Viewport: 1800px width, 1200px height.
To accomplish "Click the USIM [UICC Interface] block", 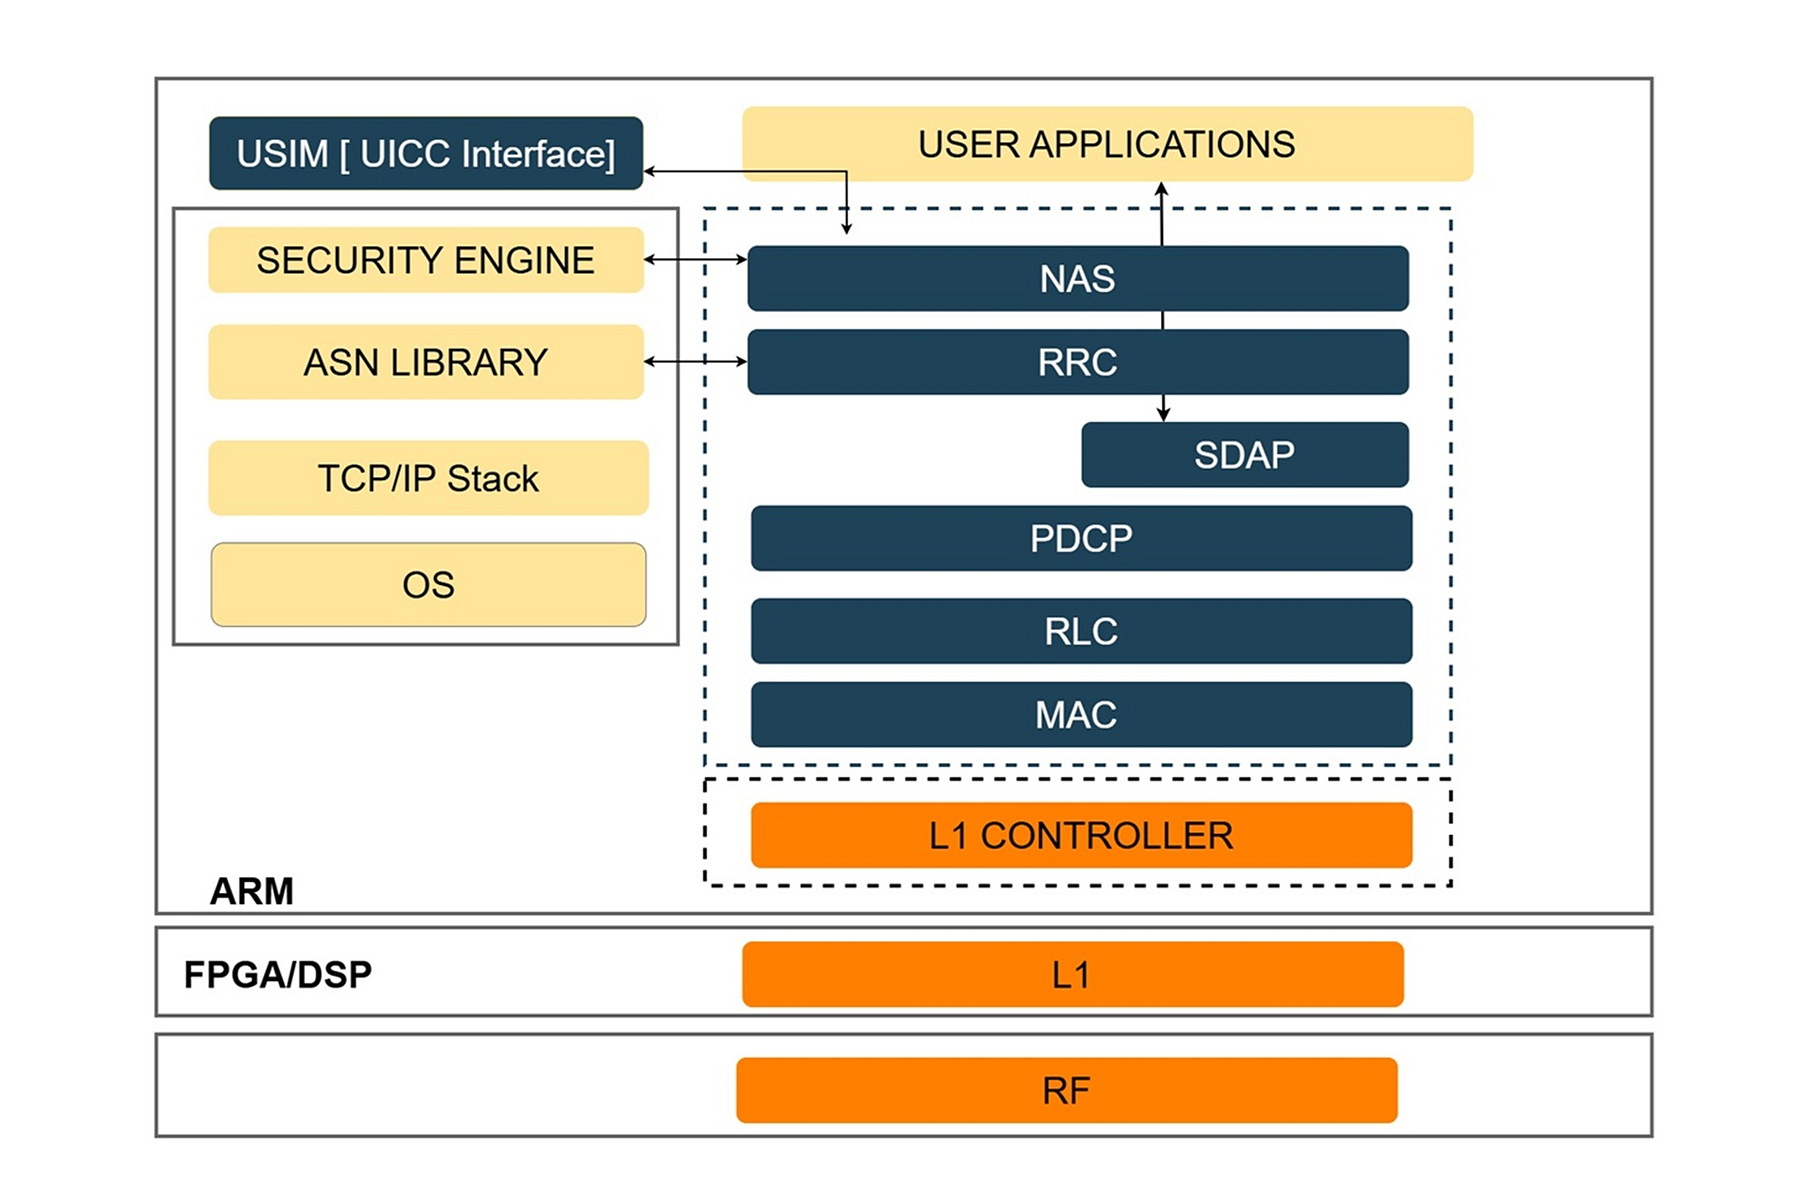I will (x=426, y=153).
